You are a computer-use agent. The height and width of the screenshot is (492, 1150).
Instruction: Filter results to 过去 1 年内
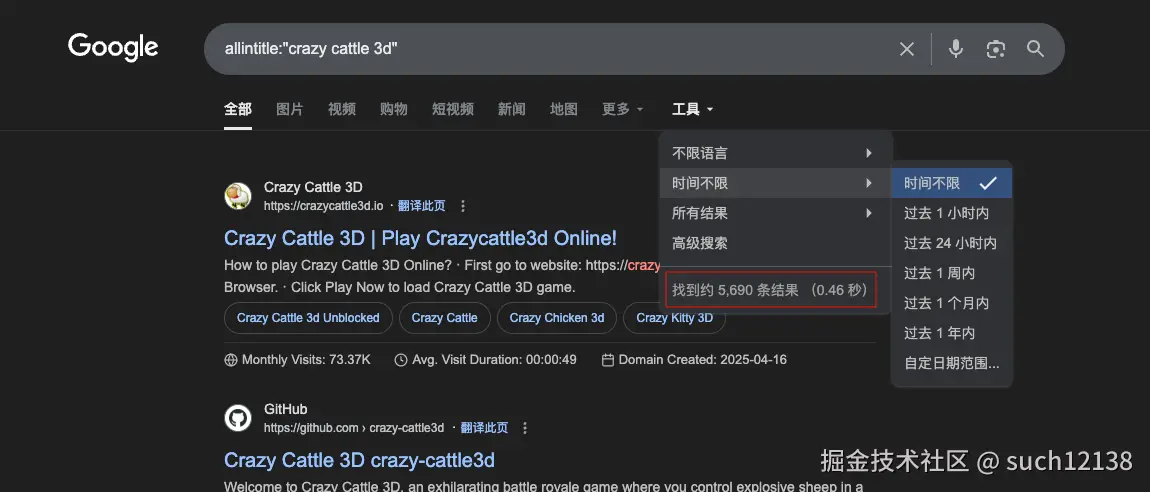[951, 333]
